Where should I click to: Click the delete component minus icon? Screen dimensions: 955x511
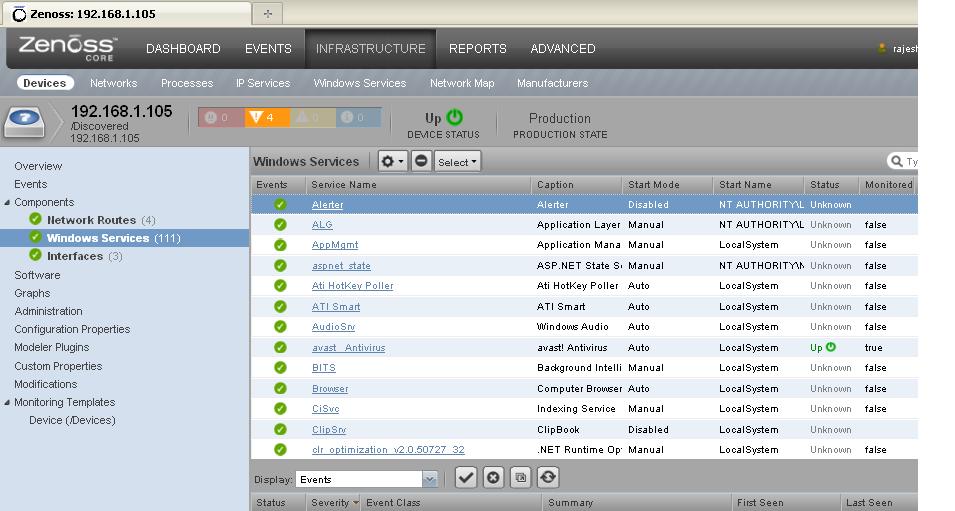point(421,161)
